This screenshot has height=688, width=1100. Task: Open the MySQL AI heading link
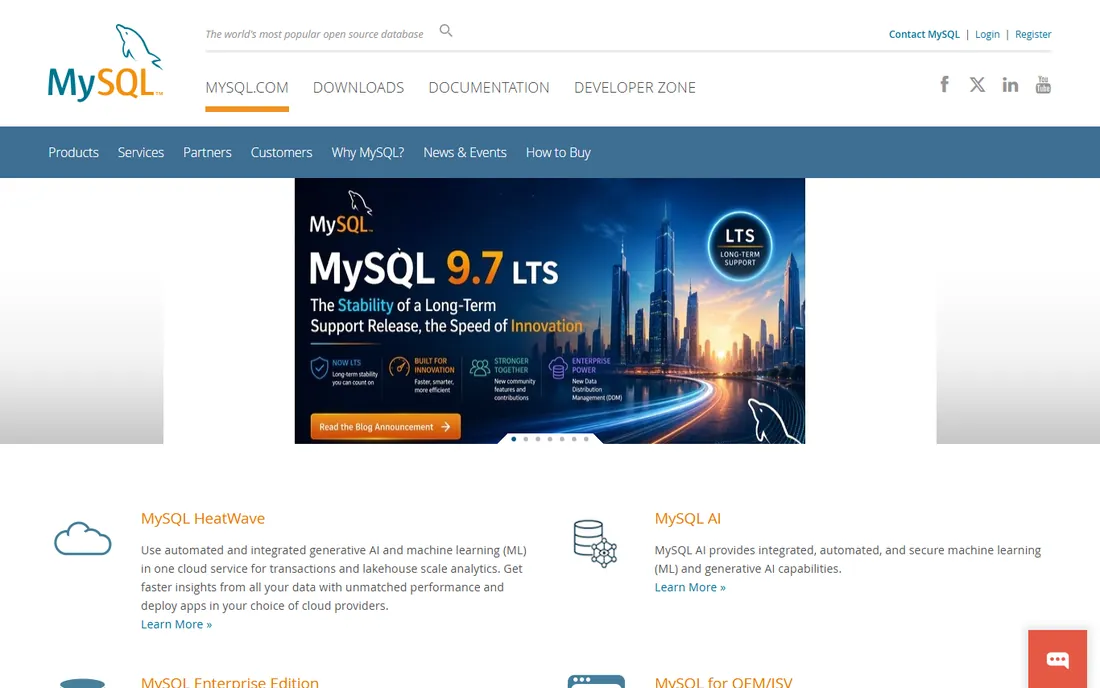point(688,518)
